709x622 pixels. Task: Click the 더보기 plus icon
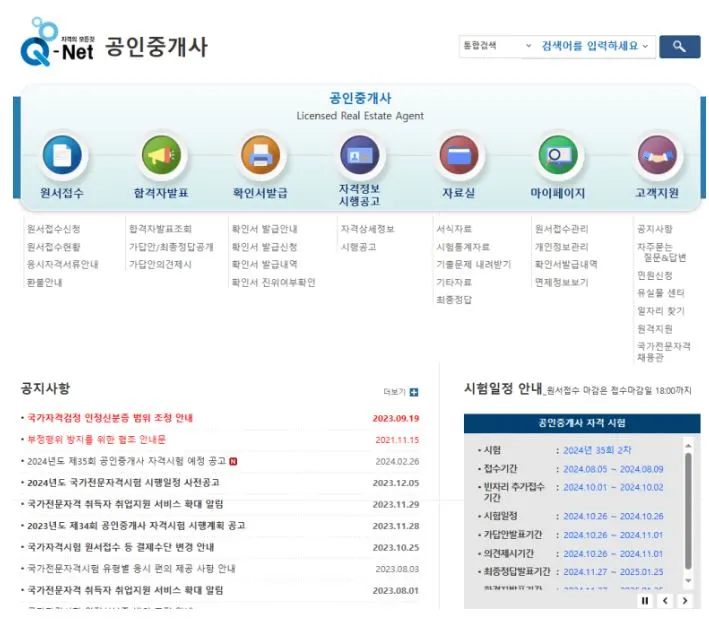tap(414, 392)
